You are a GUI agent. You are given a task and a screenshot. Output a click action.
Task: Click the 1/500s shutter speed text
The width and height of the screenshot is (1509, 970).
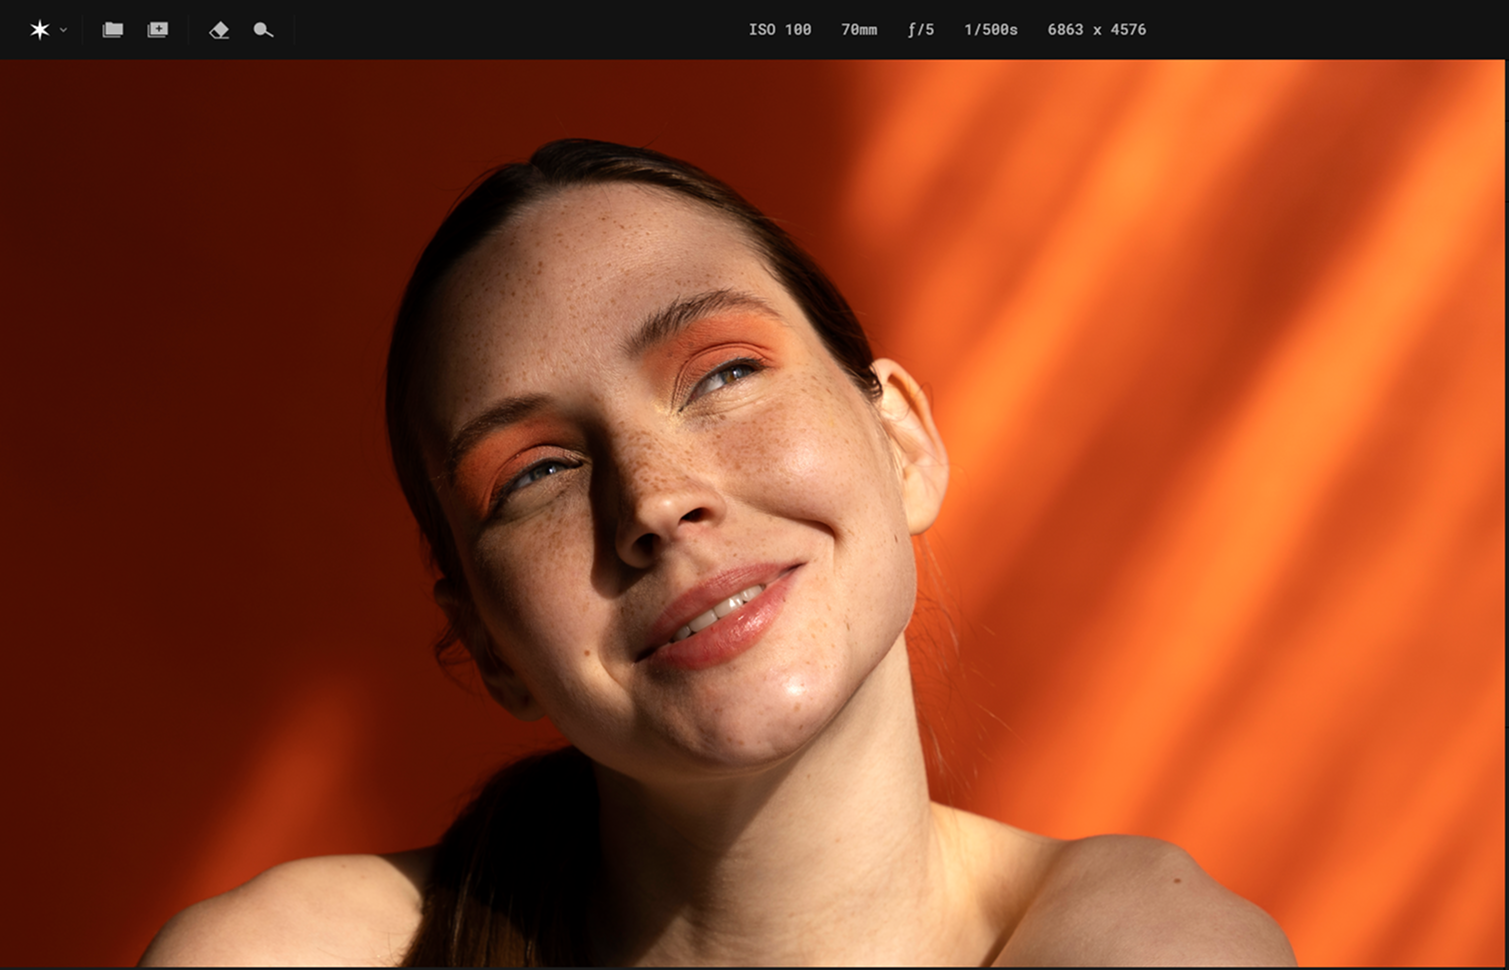point(991,30)
